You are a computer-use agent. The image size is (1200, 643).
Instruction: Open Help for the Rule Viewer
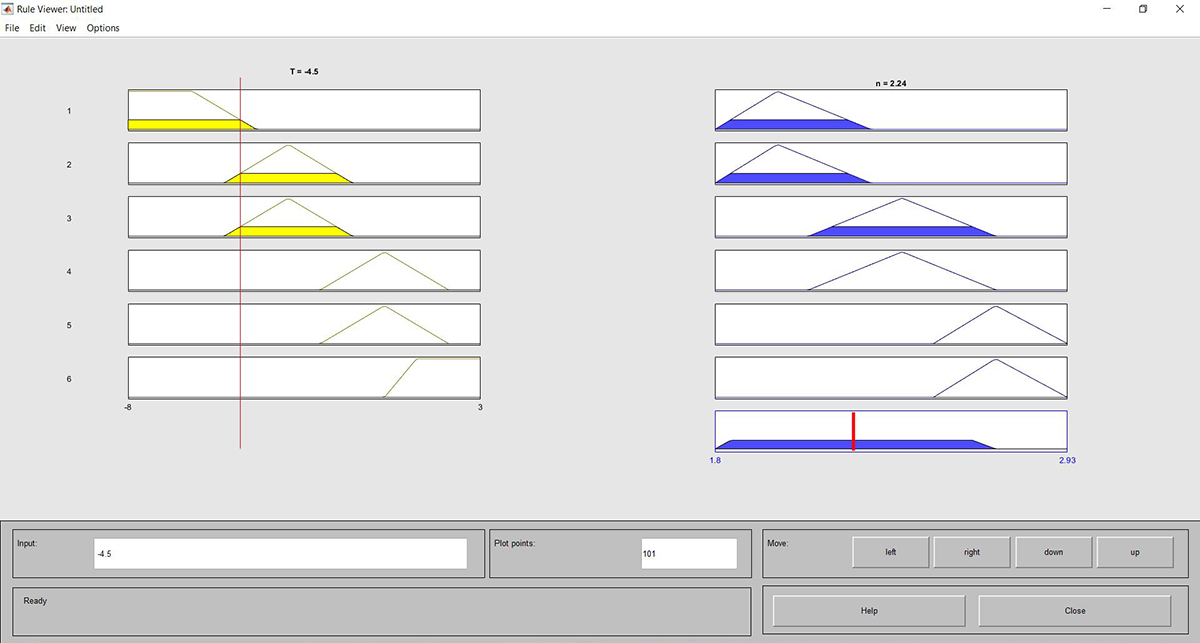tap(869, 611)
